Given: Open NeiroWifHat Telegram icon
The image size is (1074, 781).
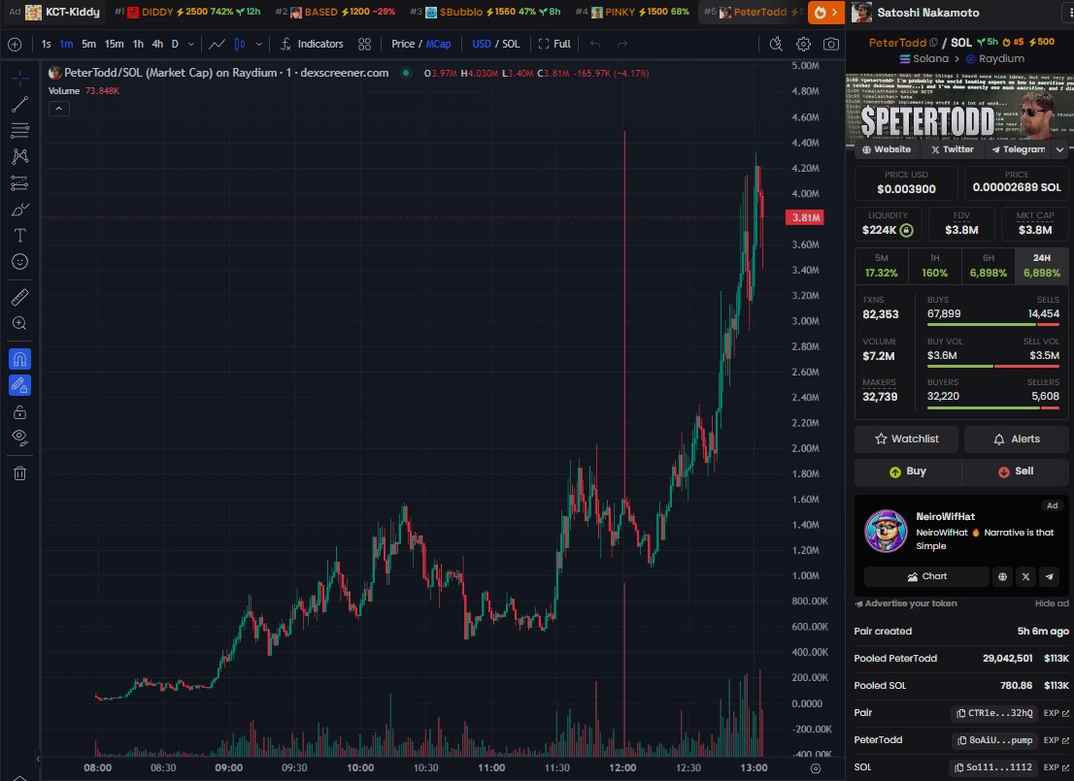Looking at the screenshot, I should 1049,577.
